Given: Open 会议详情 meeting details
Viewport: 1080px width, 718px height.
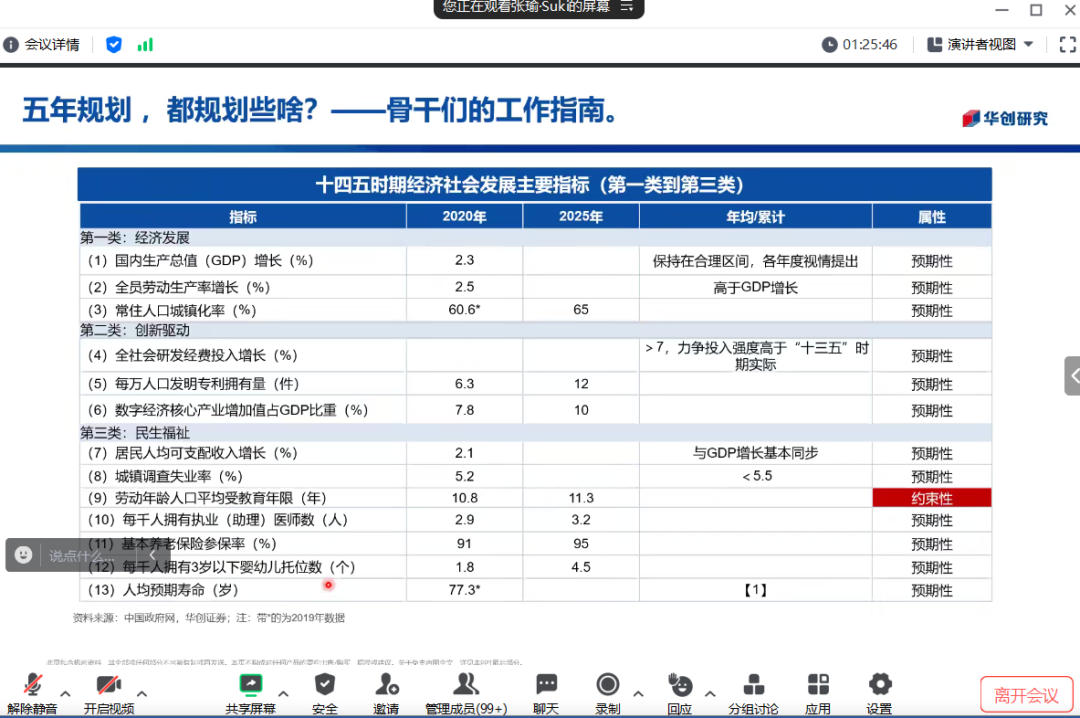Looking at the screenshot, I should coord(42,44).
